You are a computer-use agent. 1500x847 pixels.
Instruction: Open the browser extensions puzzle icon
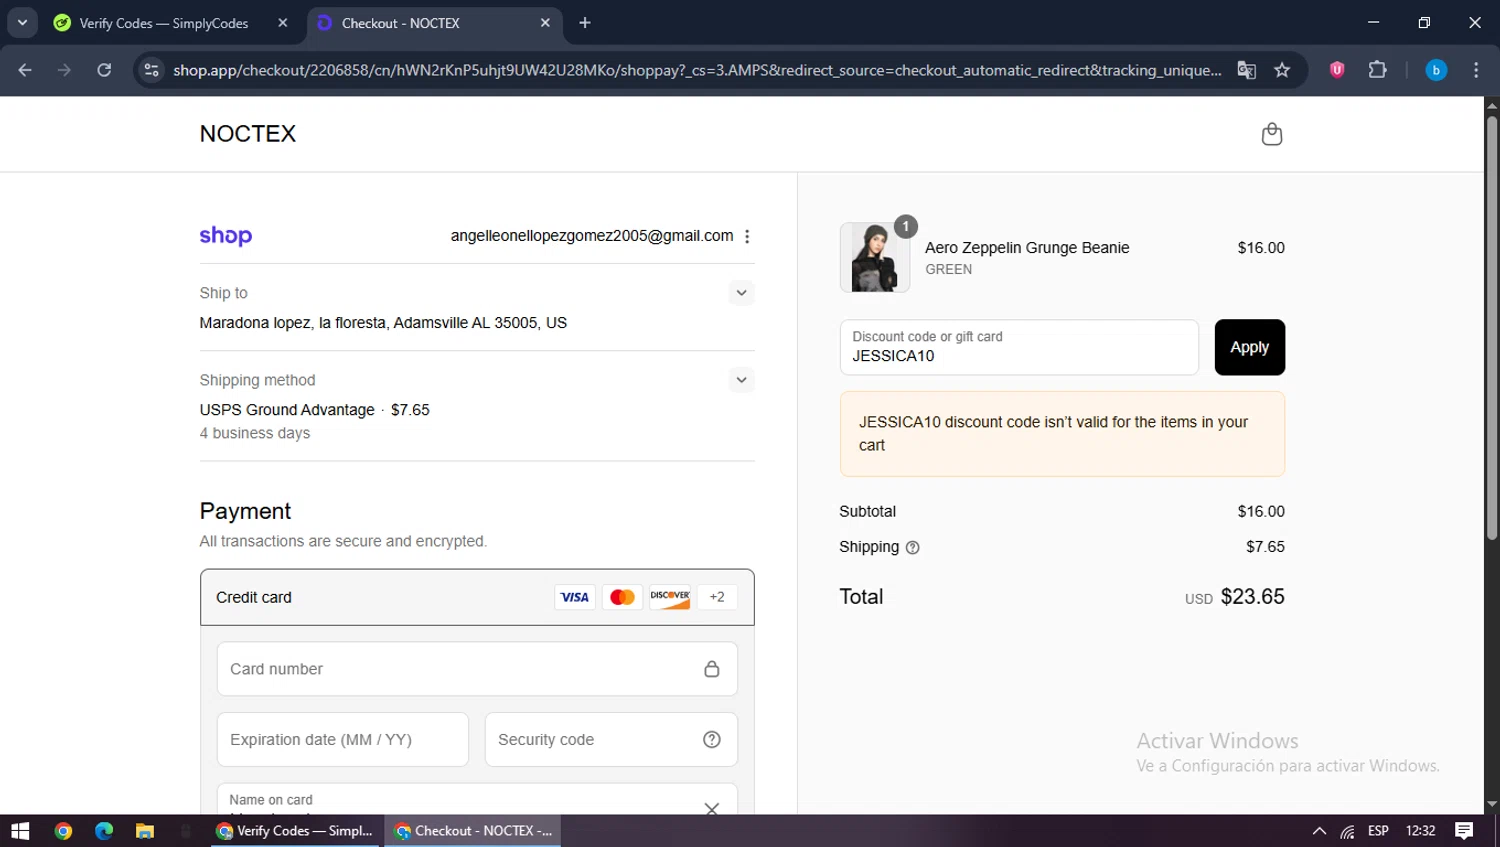click(1377, 70)
